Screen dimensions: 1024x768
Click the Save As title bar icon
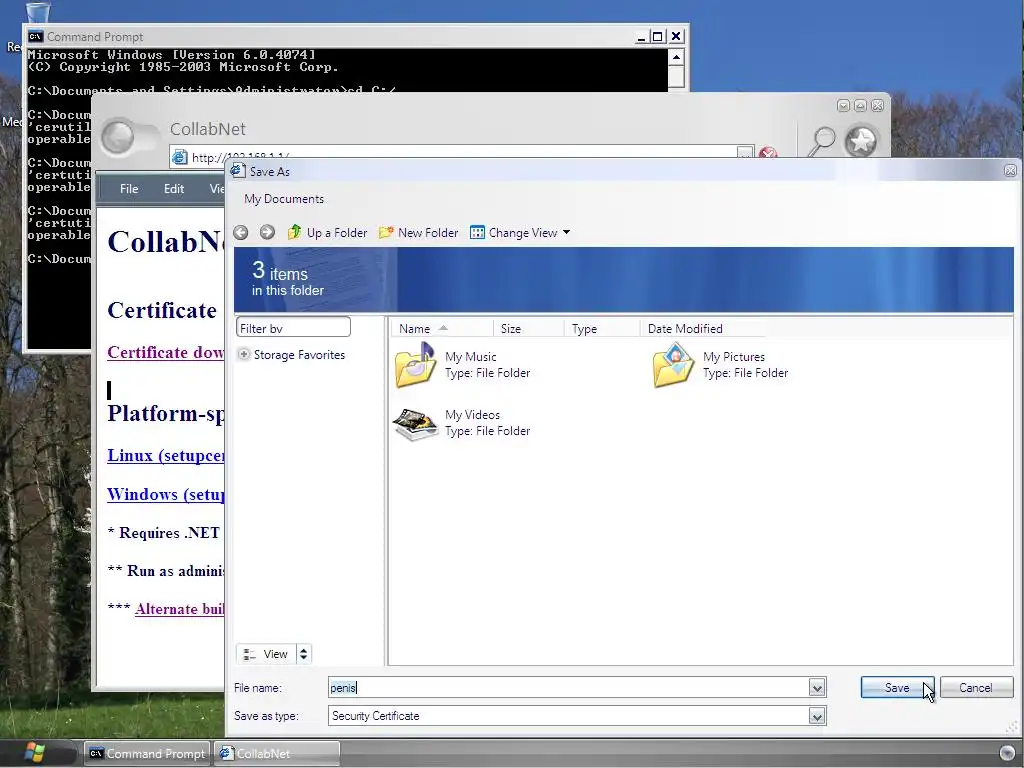click(x=238, y=171)
